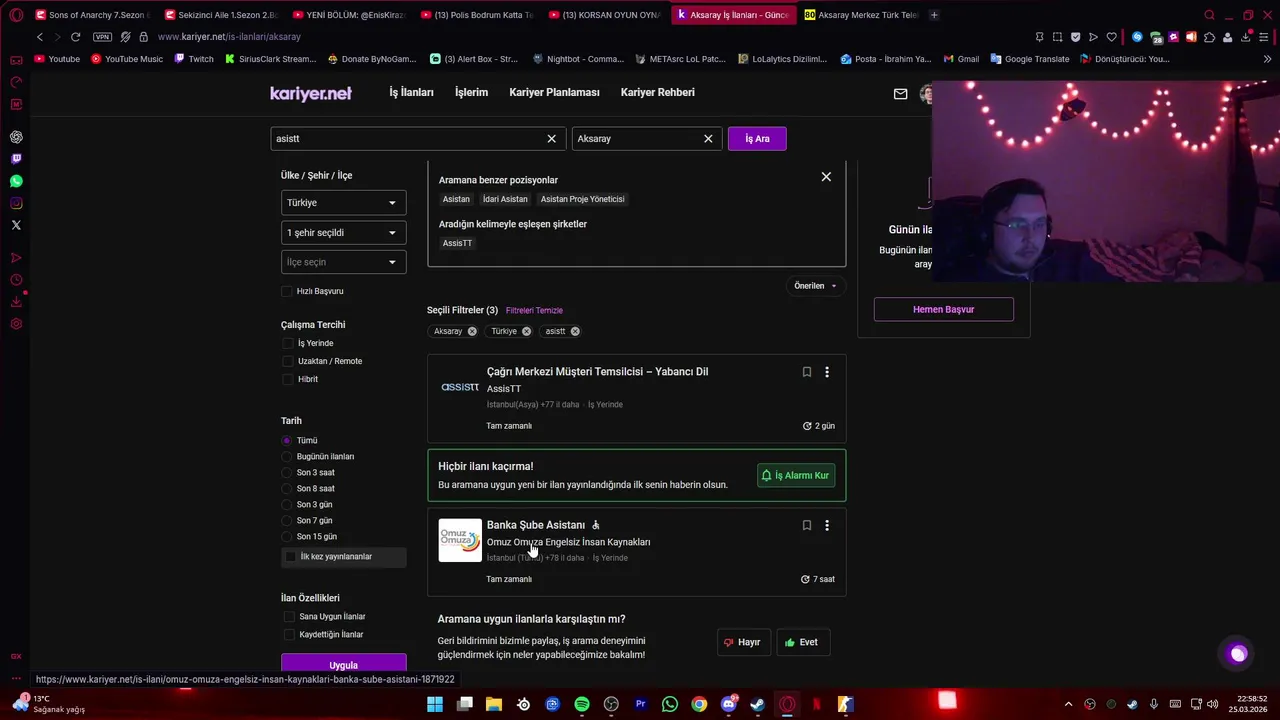1280x720 pixels.
Task: Open the messages envelope icon
Action: click(900, 93)
